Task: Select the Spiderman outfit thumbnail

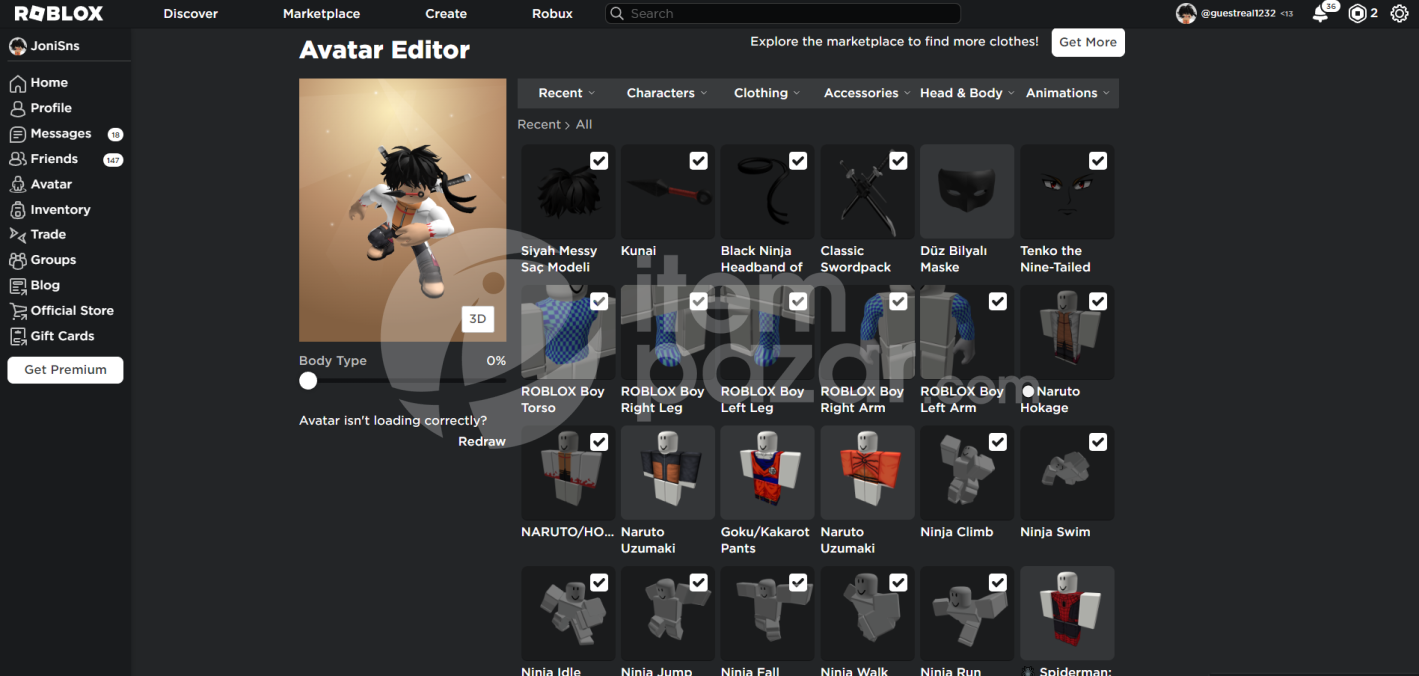Action: coord(1067,613)
